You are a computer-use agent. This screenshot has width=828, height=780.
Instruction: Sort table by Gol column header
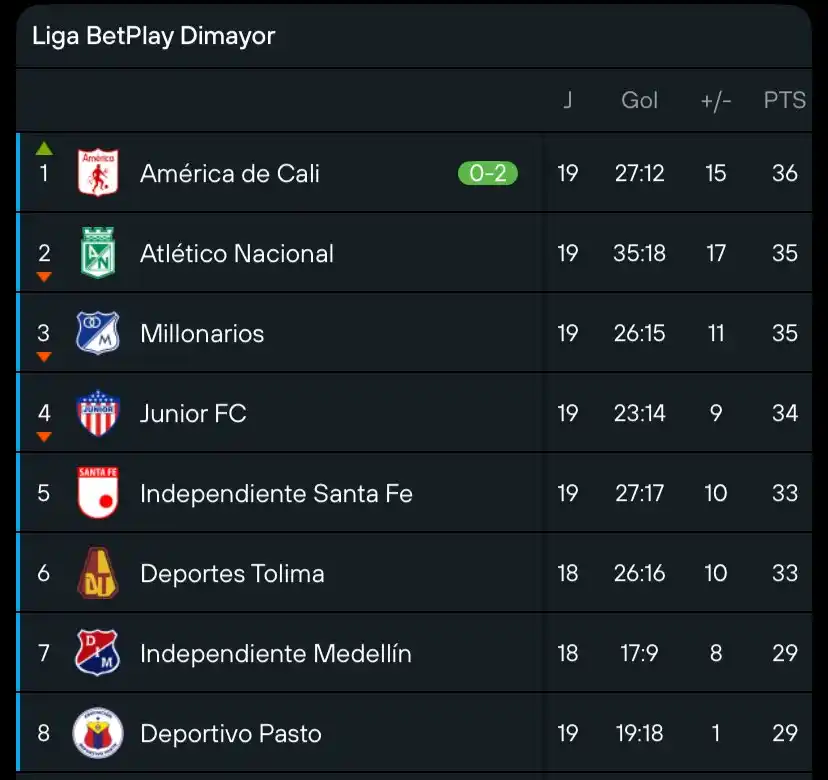pos(639,100)
